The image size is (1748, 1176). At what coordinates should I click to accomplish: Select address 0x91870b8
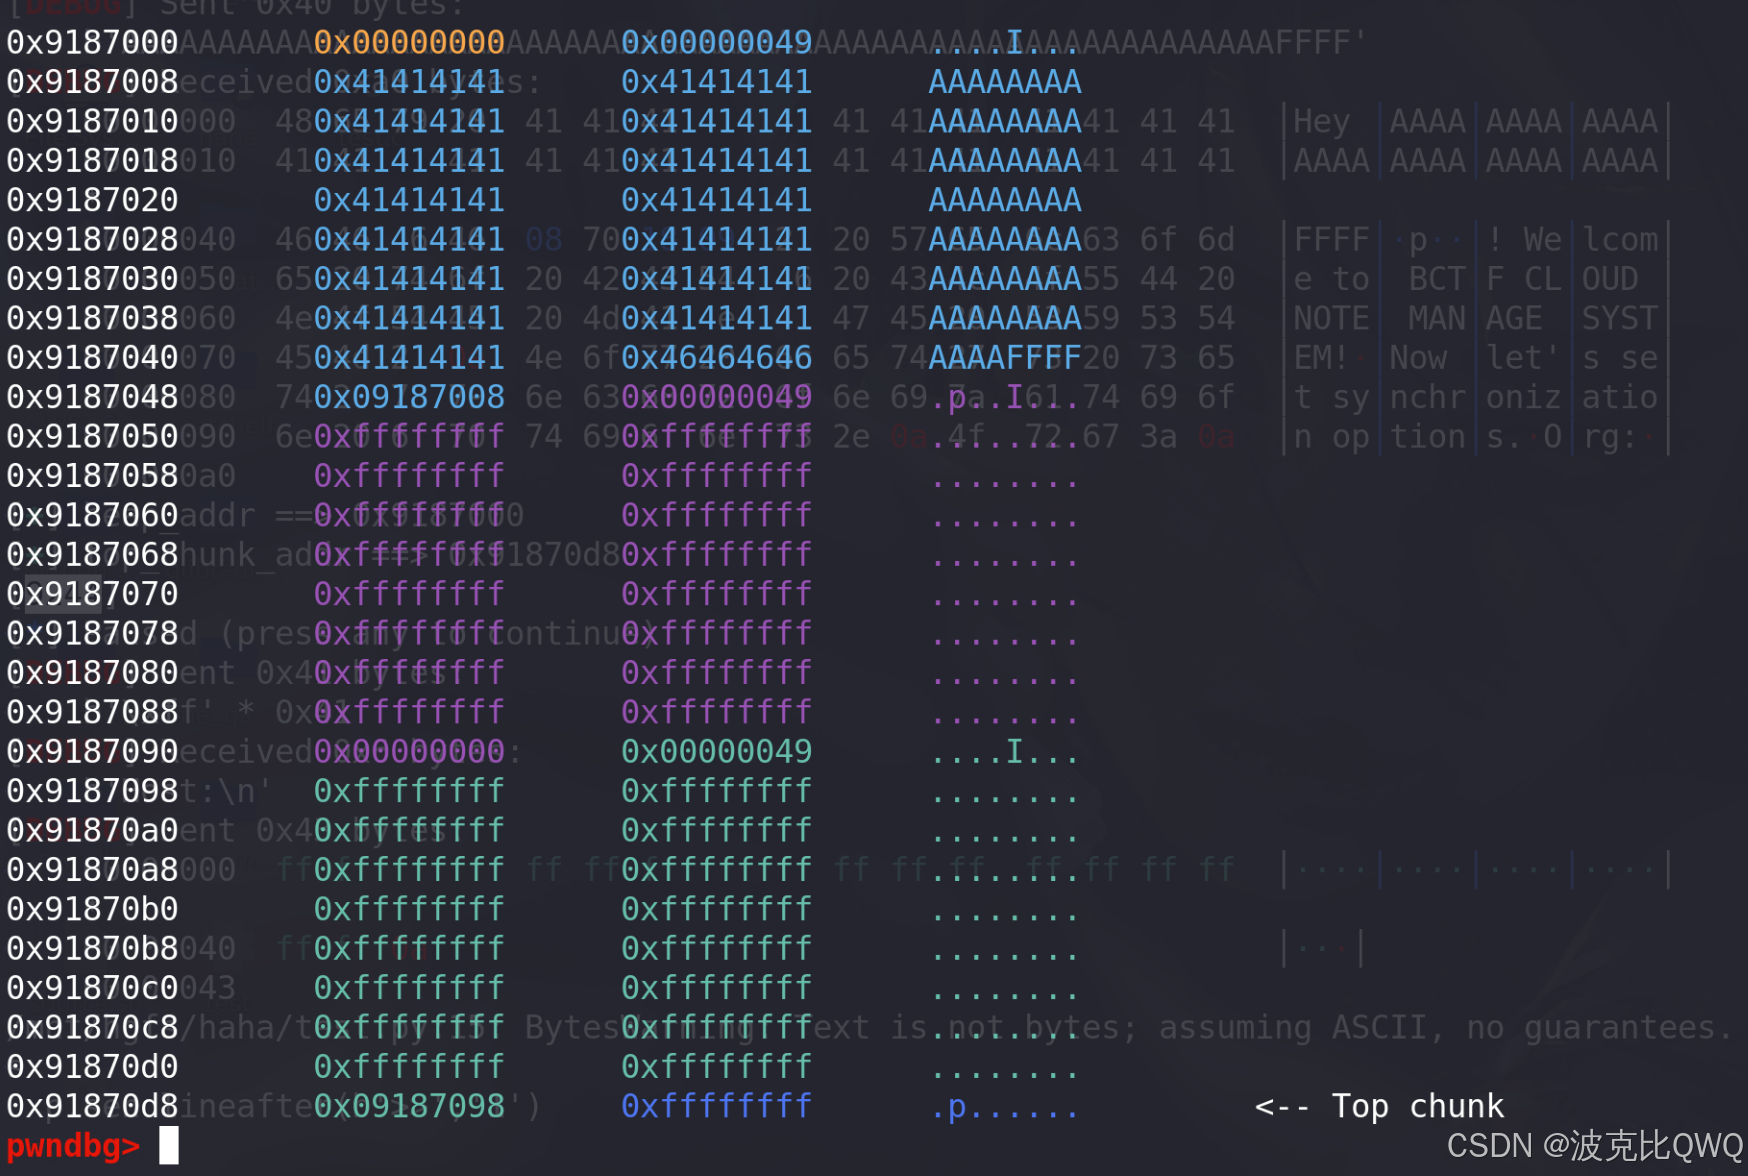point(92,948)
